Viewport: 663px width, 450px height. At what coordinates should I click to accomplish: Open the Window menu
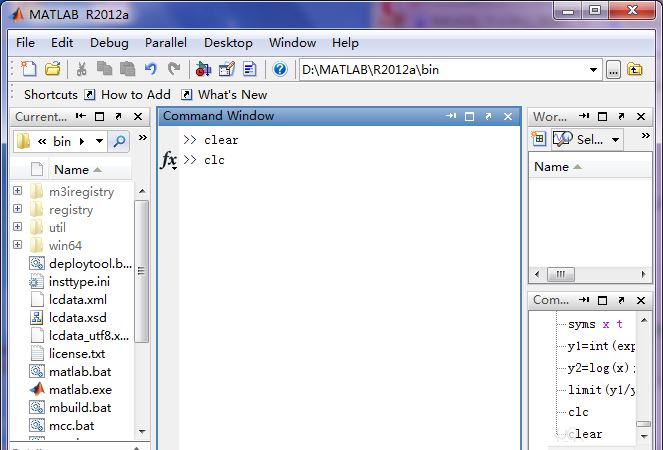293,43
